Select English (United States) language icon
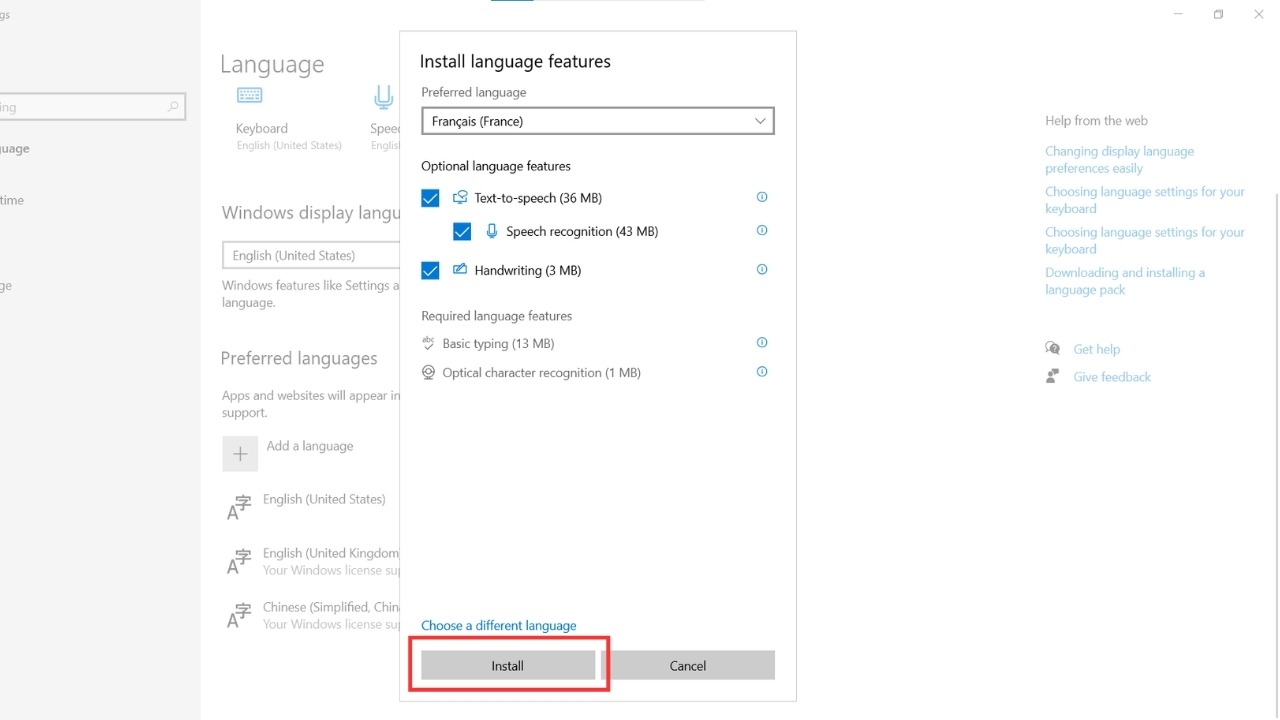 [x=239, y=508]
